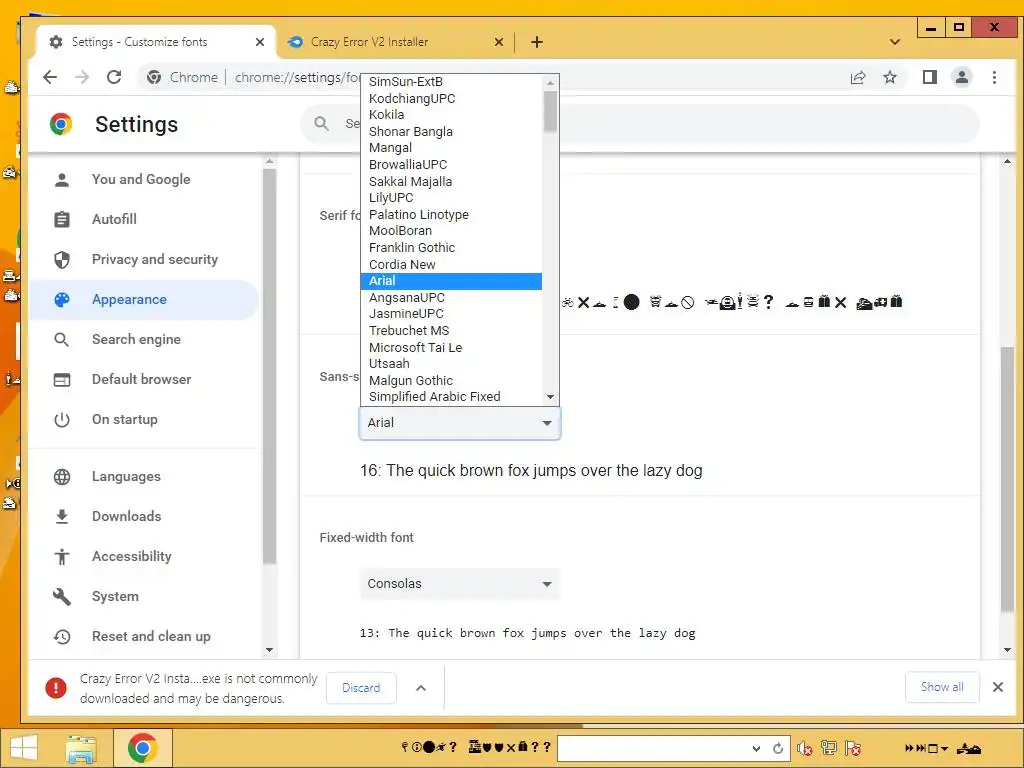Open File Explorer from the taskbar

coord(81,748)
